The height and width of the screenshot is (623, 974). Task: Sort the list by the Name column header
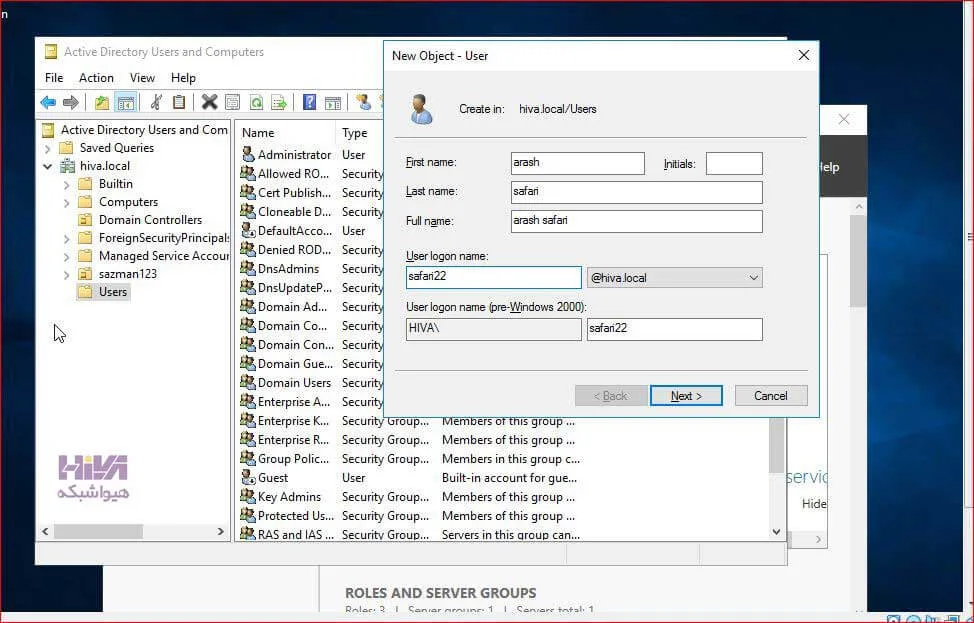pyautogui.click(x=286, y=133)
